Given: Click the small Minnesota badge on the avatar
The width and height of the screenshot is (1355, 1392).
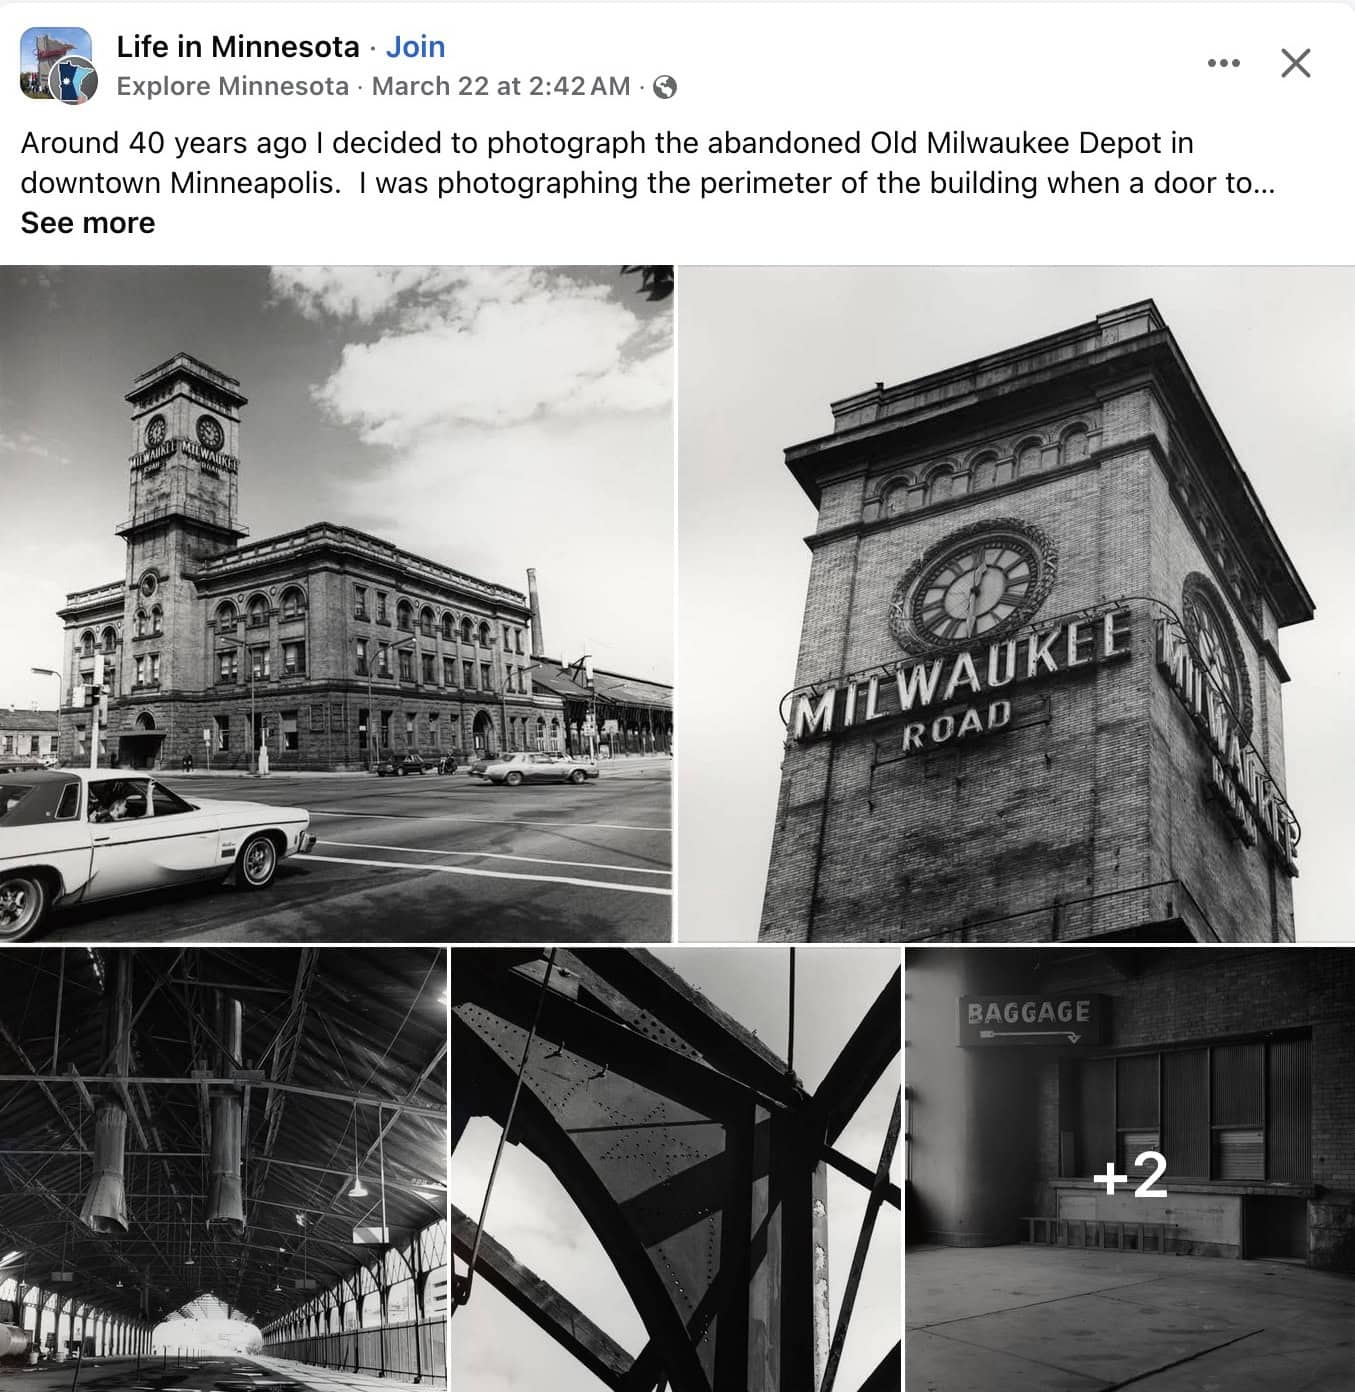Looking at the screenshot, I should coord(75,82).
